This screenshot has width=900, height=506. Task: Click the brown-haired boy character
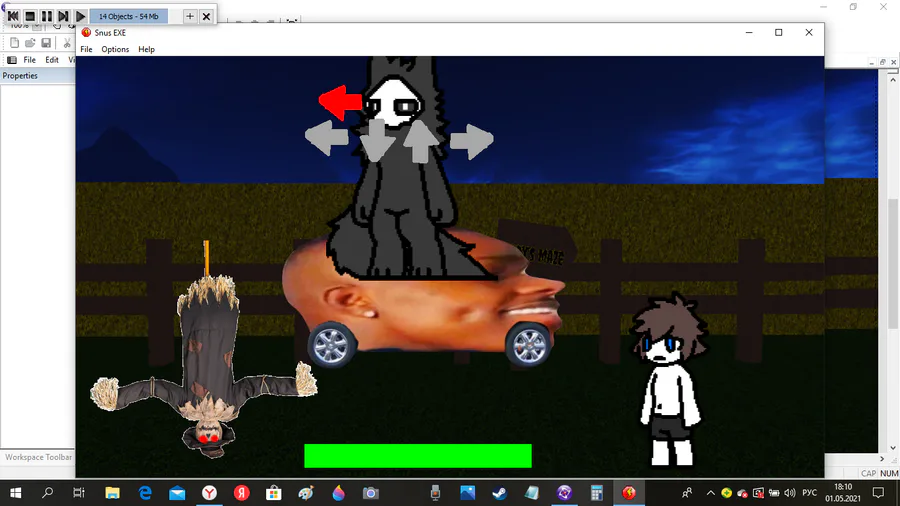click(x=669, y=380)
